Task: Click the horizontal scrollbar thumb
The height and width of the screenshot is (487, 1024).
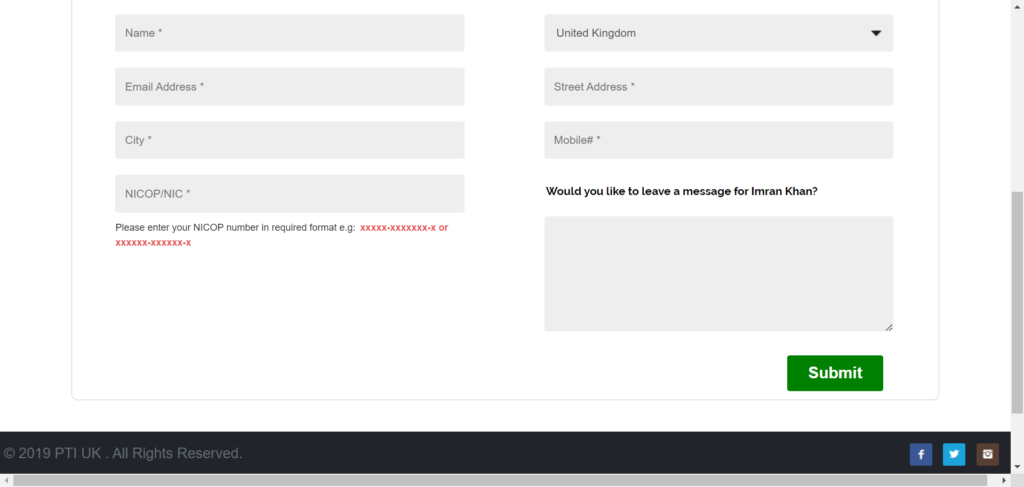Action: 500,480
